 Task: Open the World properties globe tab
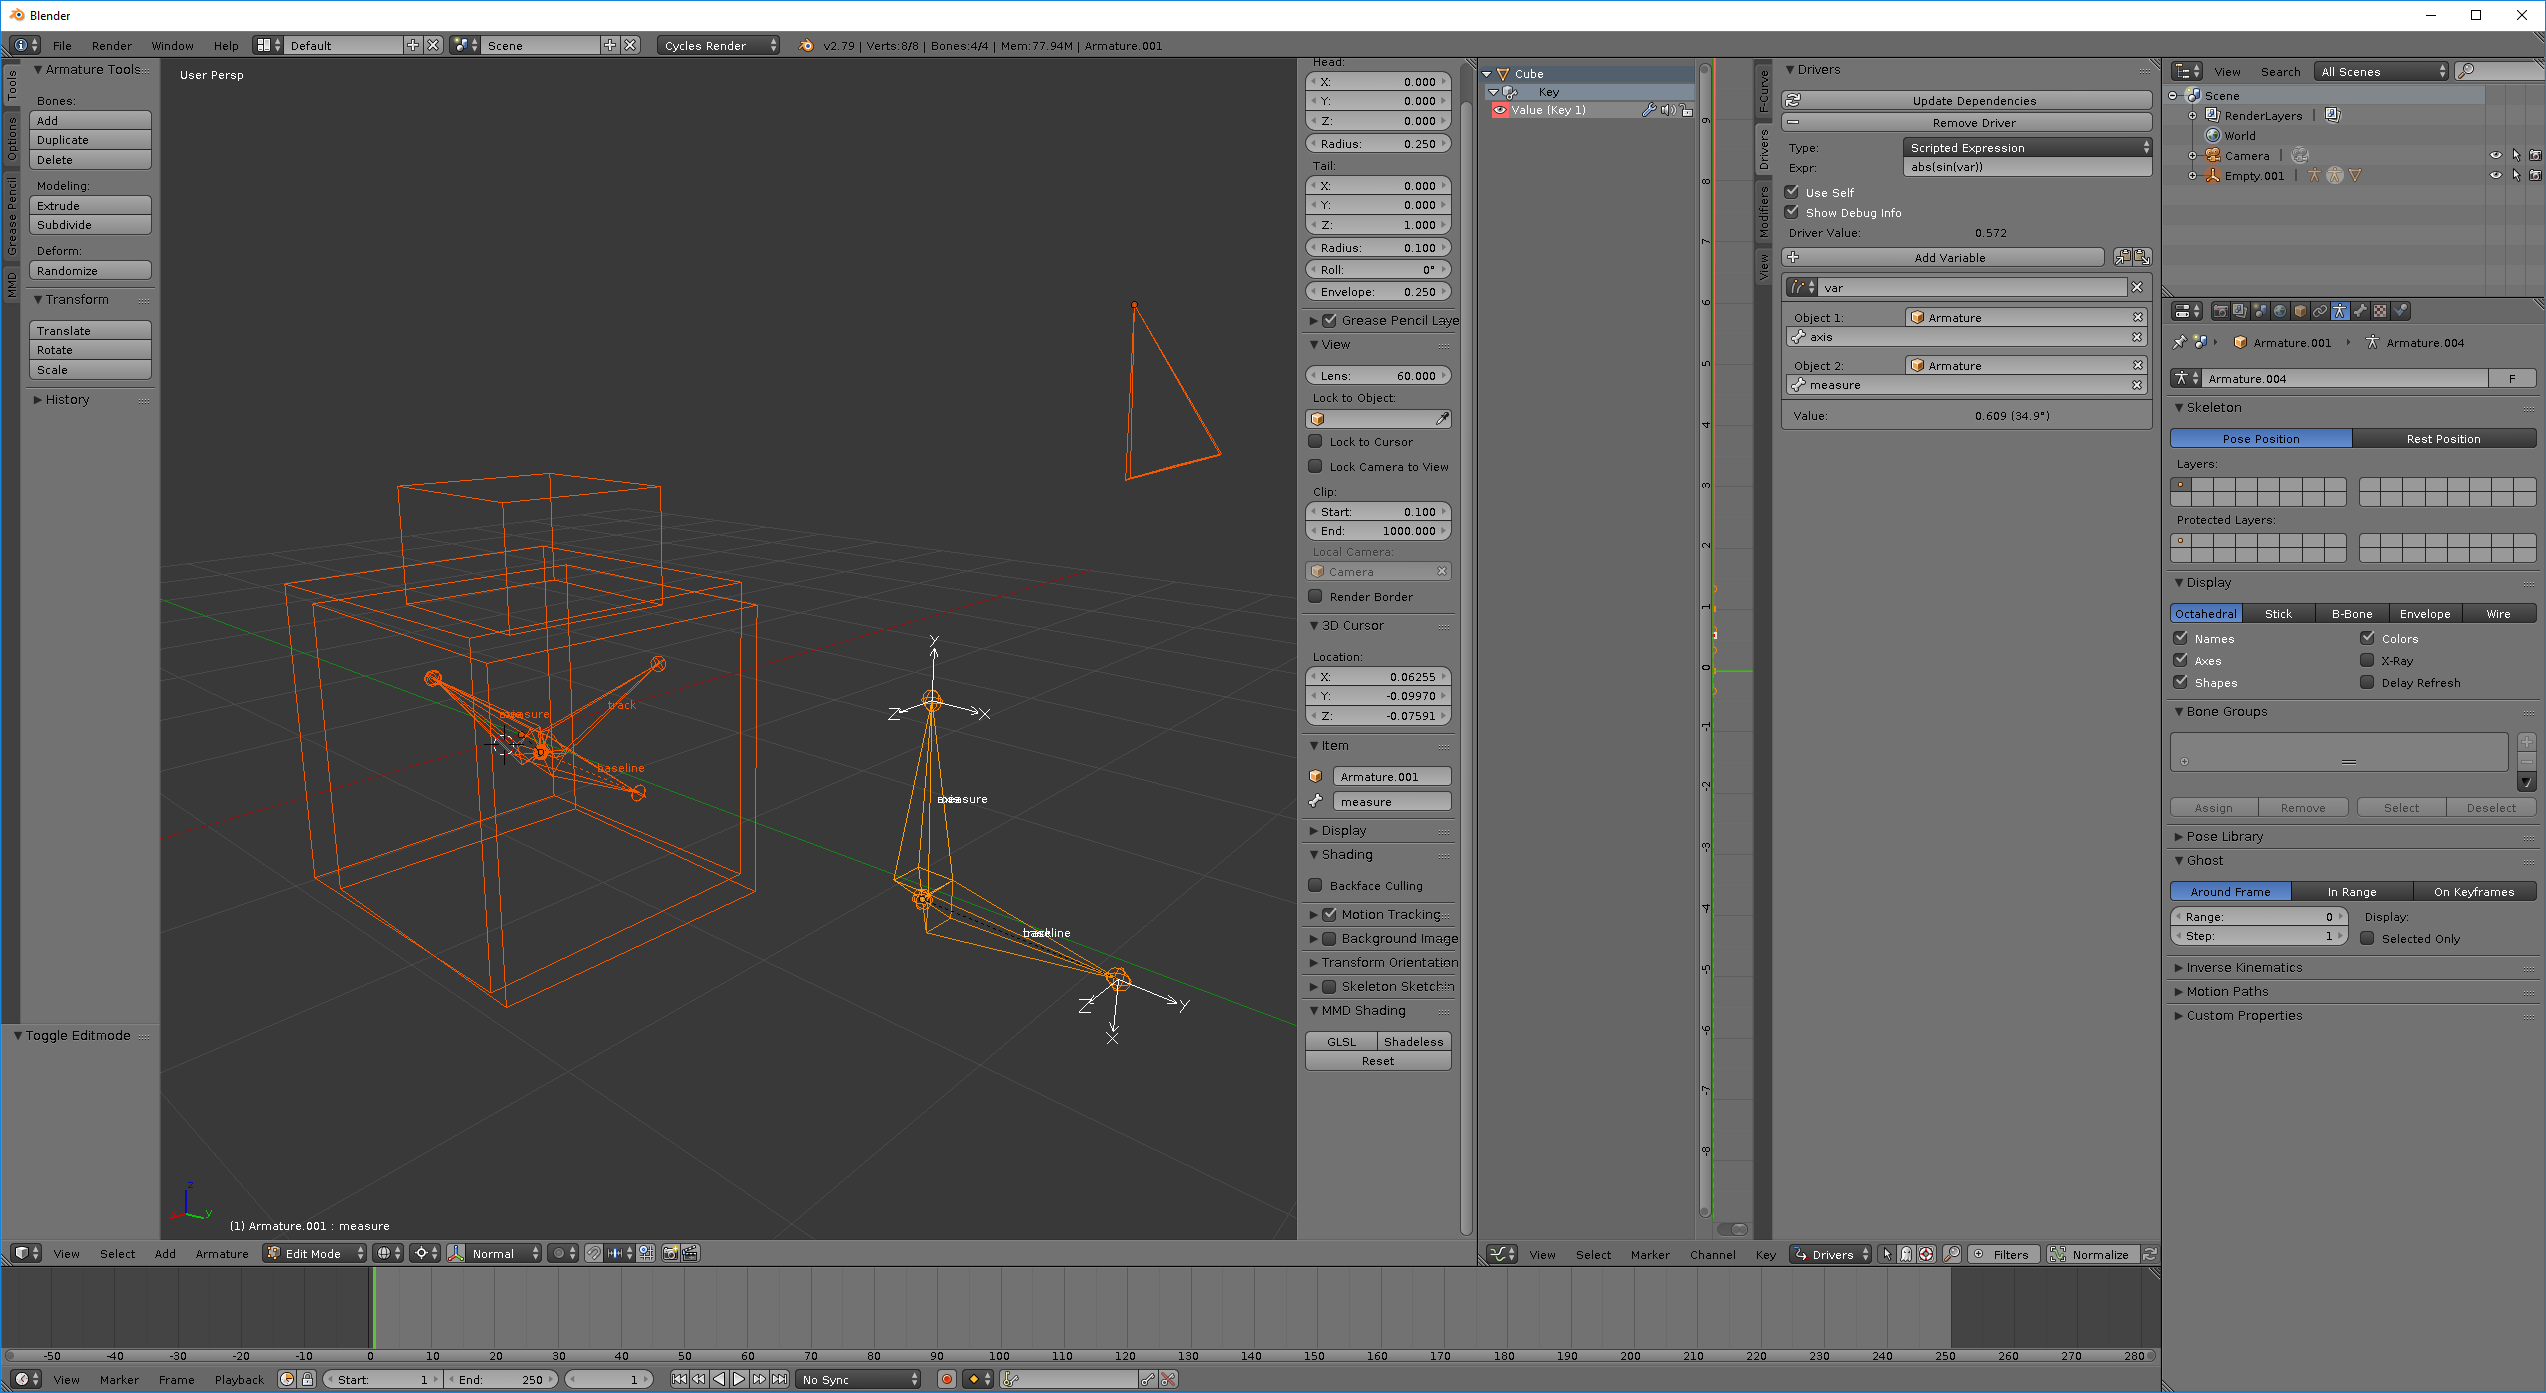pyautogui.click(x=2279, y=311)
